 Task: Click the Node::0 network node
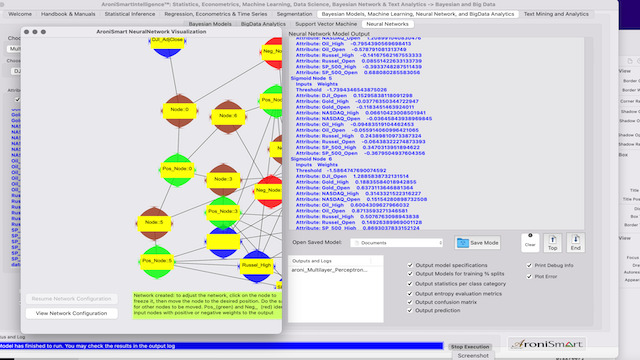point(180,111)
